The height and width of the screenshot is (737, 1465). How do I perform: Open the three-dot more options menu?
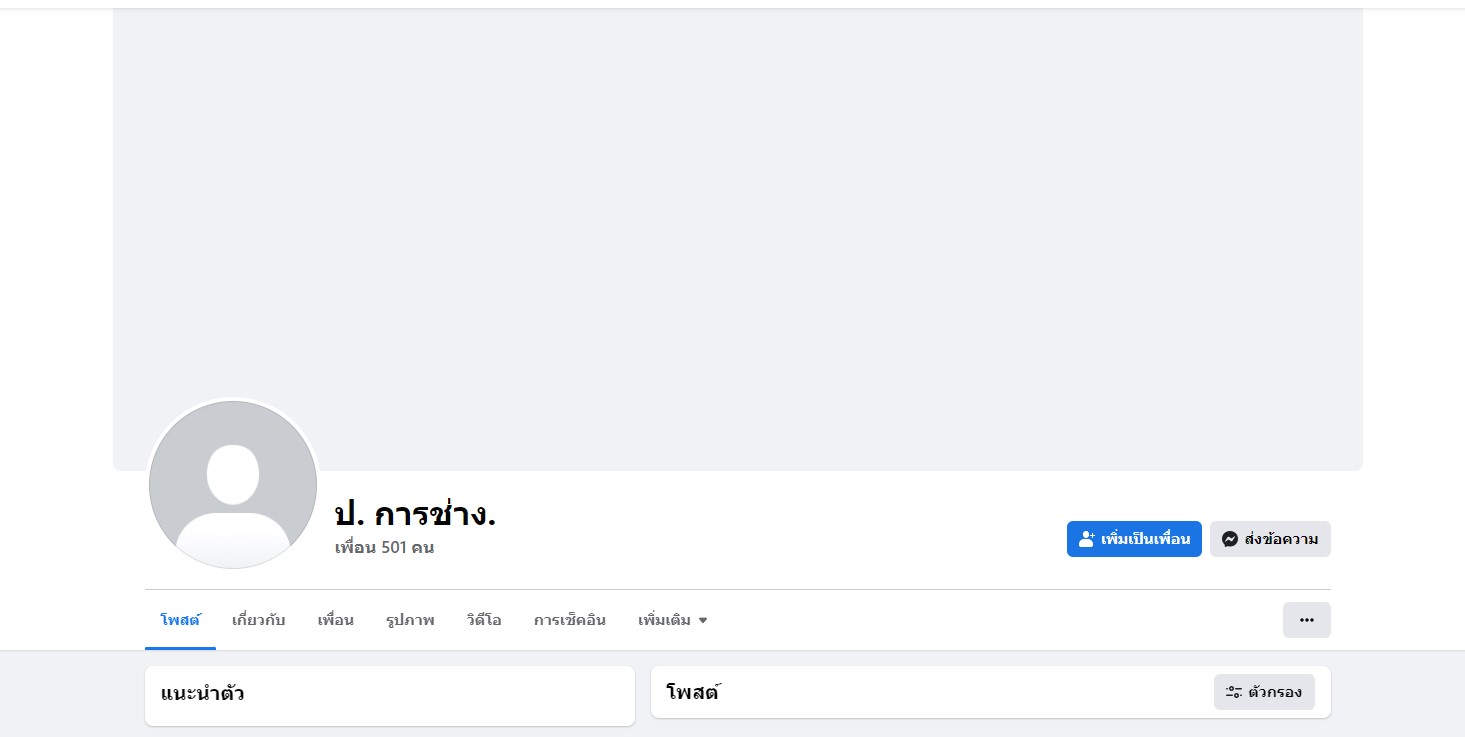(x=1306, y=620)
